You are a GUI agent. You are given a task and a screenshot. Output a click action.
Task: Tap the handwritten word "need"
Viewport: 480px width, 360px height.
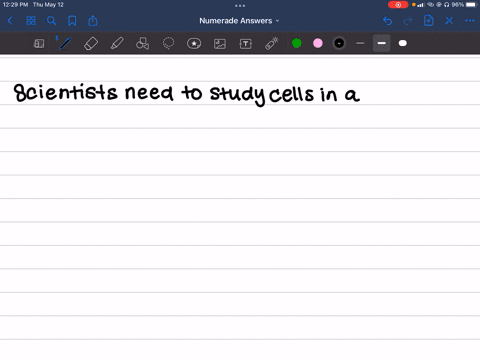[x=149, y=92]
